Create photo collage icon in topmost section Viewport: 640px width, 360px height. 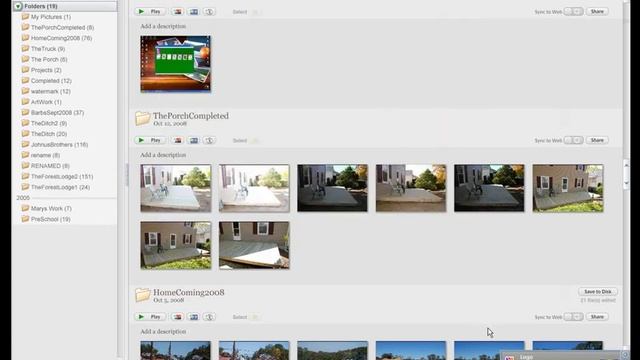pyautogui.click(x=178, y=11)
